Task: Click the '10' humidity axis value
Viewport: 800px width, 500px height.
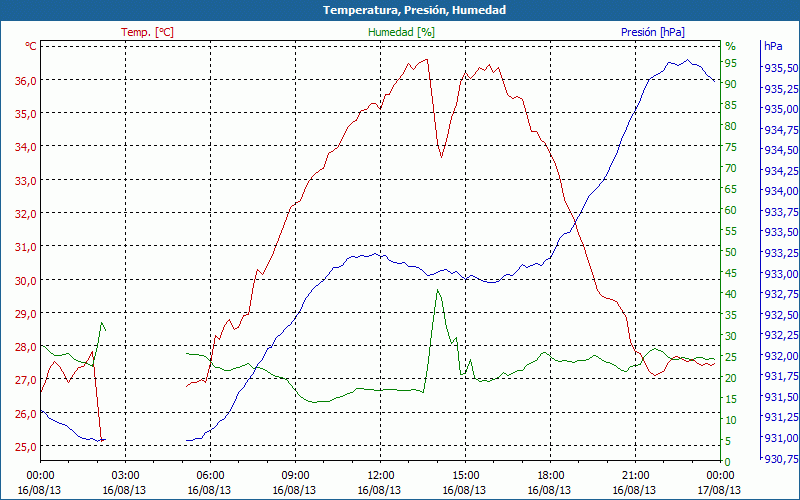Action: (x=731, y=420)
